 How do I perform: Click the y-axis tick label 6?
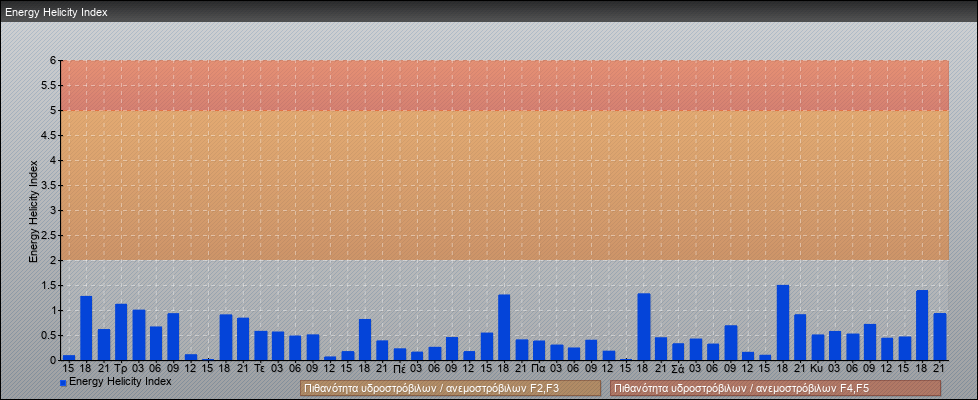tap(53, 60)
